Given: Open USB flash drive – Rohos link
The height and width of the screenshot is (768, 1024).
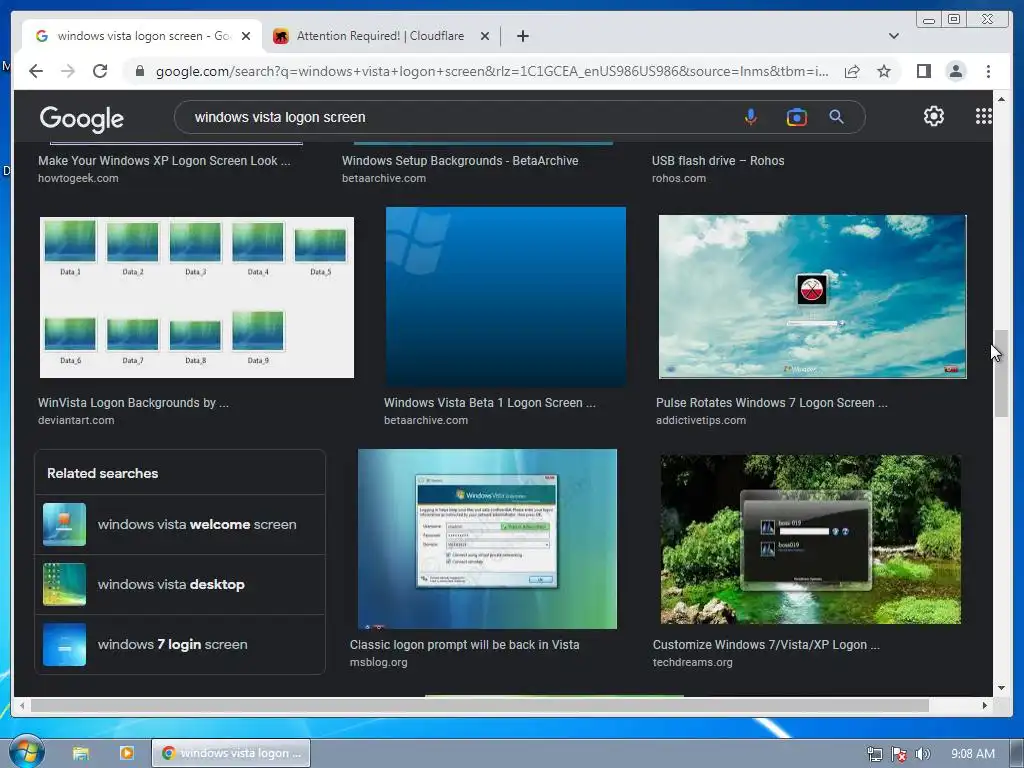Looking at the screenshot, I should tap(718, 161).
